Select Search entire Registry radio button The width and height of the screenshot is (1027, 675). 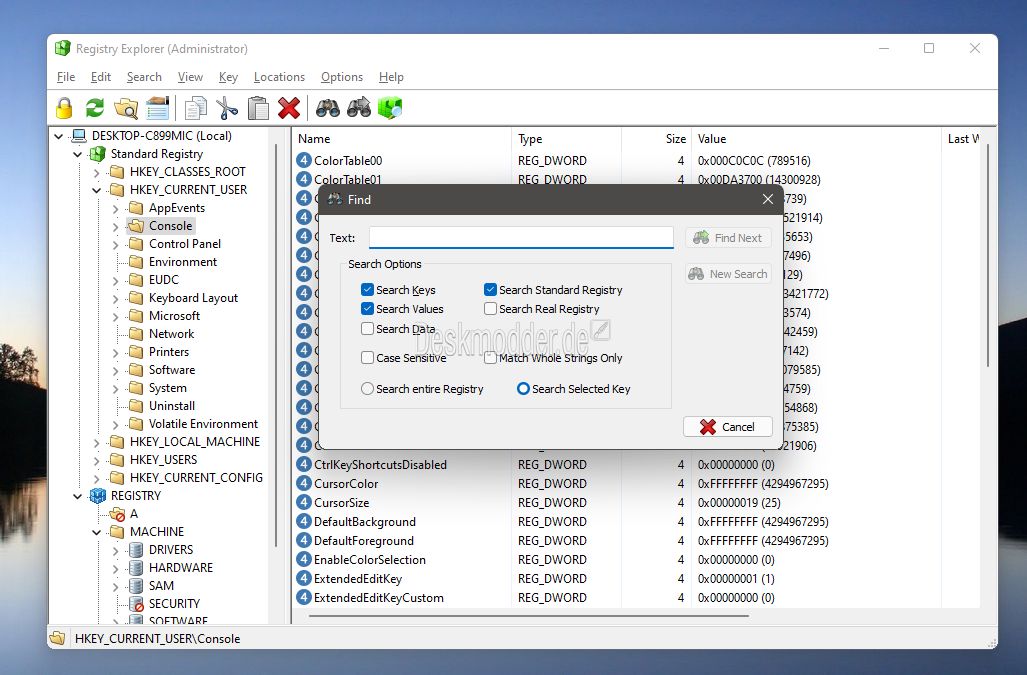pos(367,388)
